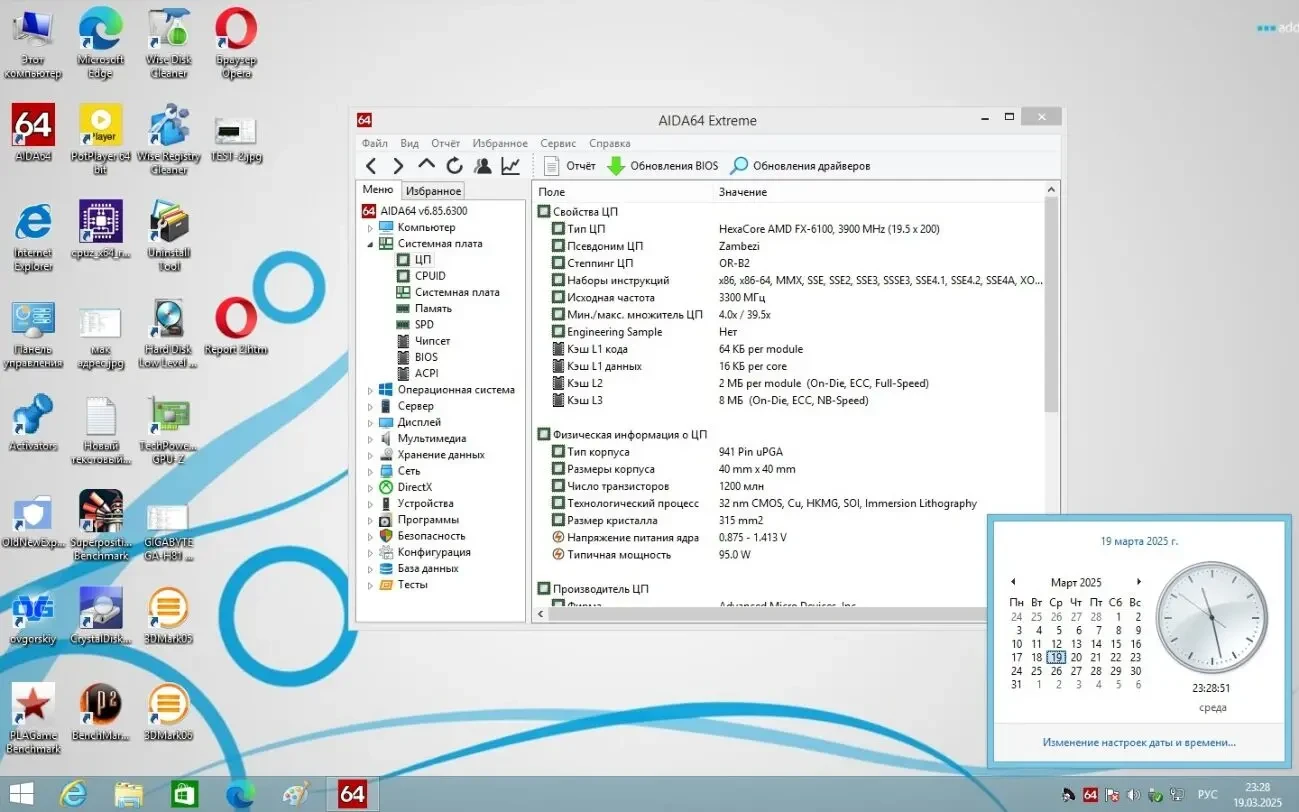1299x812 pixels.
Task: Expand the Устройства tree node
Action: [370, 503]
